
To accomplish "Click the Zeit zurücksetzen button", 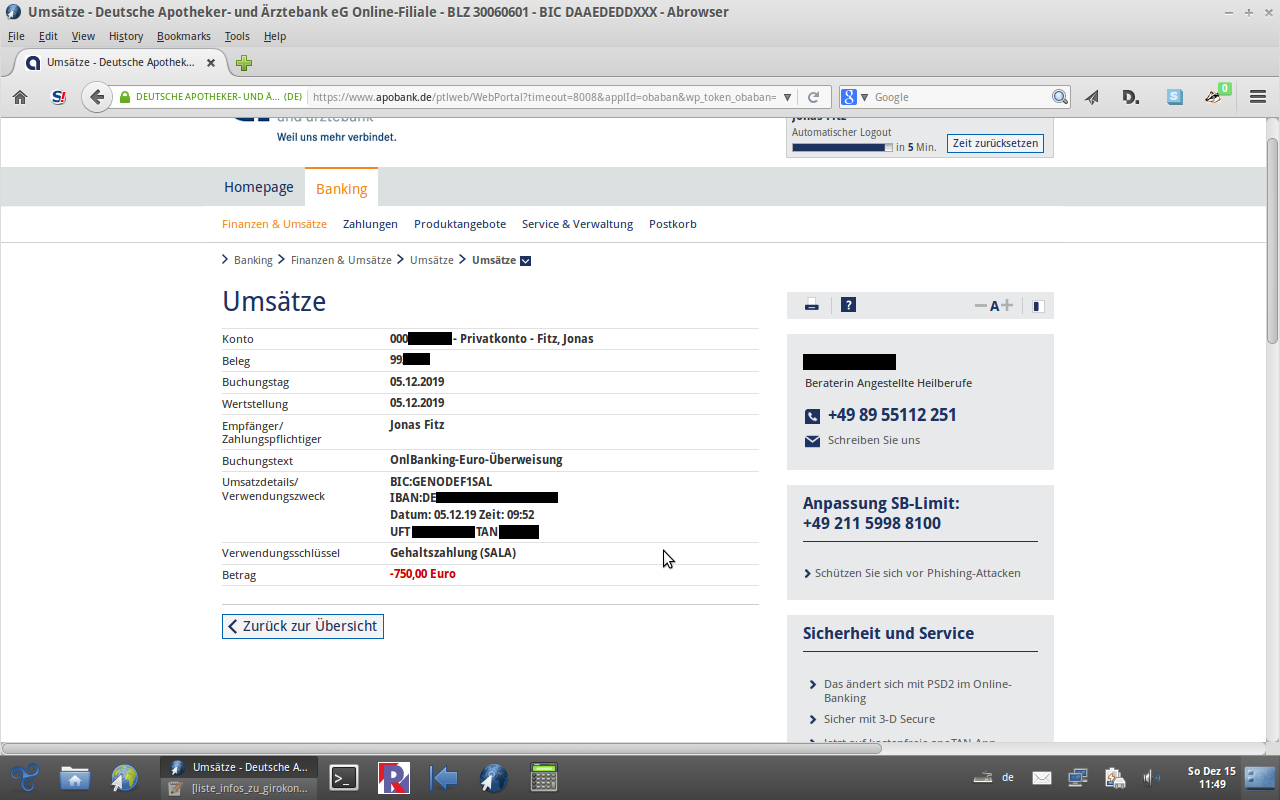I will pos(995,144).
